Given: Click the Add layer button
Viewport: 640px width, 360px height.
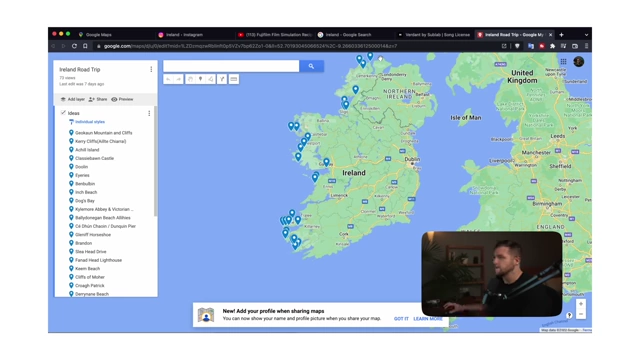Looking at the screenshot, I should tap(73, 99).
